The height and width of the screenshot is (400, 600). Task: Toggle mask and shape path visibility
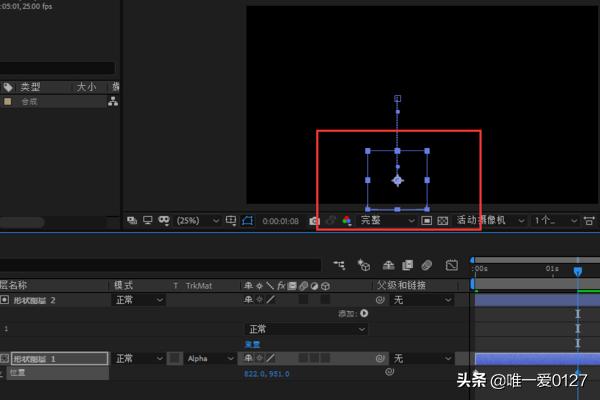(x=248, y=220)
